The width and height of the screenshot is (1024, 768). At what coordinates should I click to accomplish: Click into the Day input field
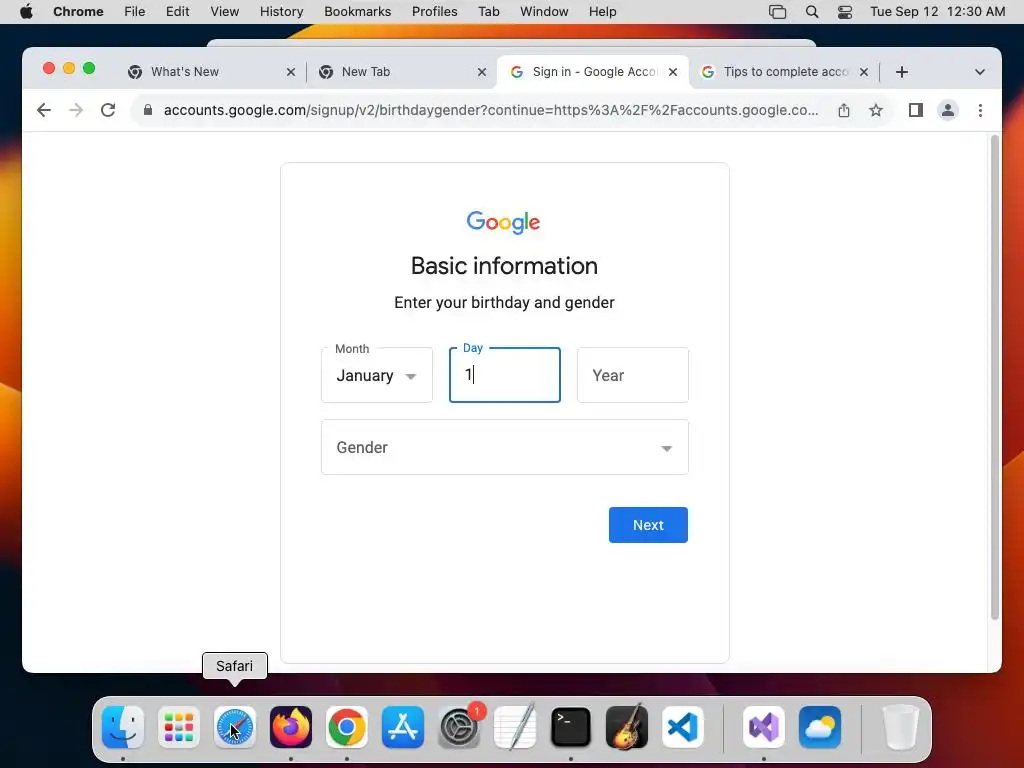505,375
